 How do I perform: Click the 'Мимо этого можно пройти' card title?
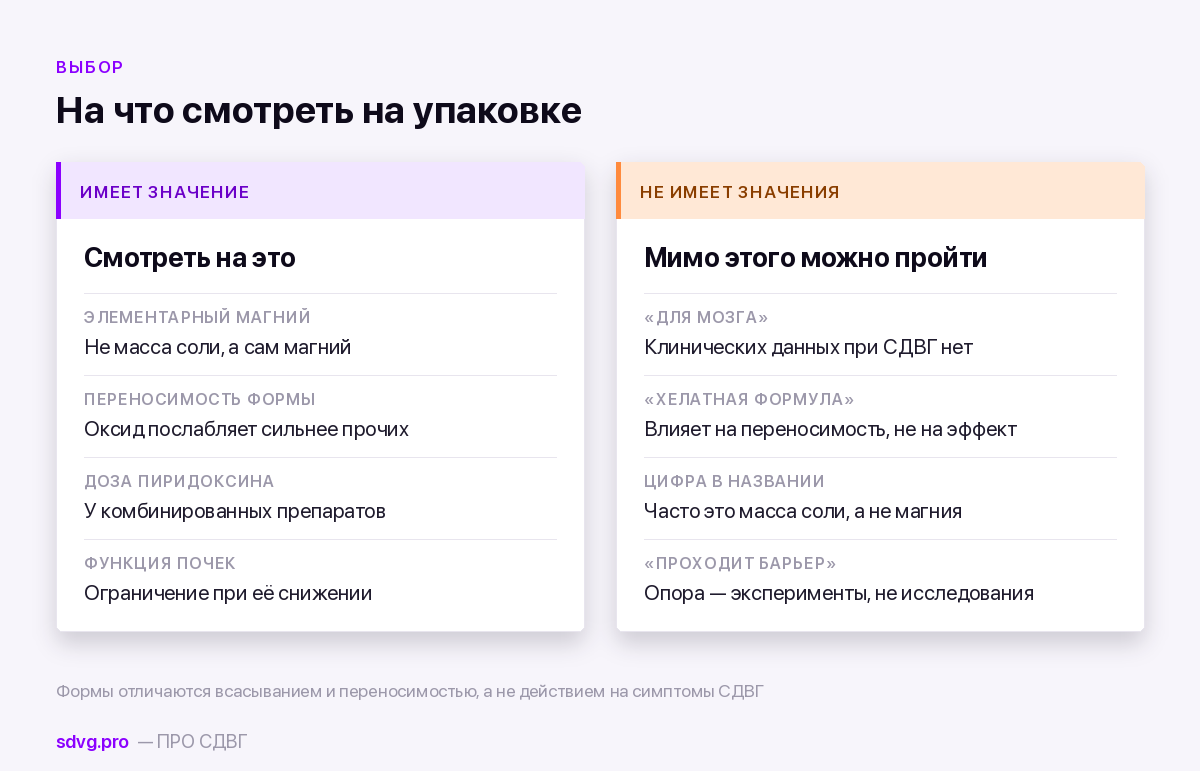point(815,258)
